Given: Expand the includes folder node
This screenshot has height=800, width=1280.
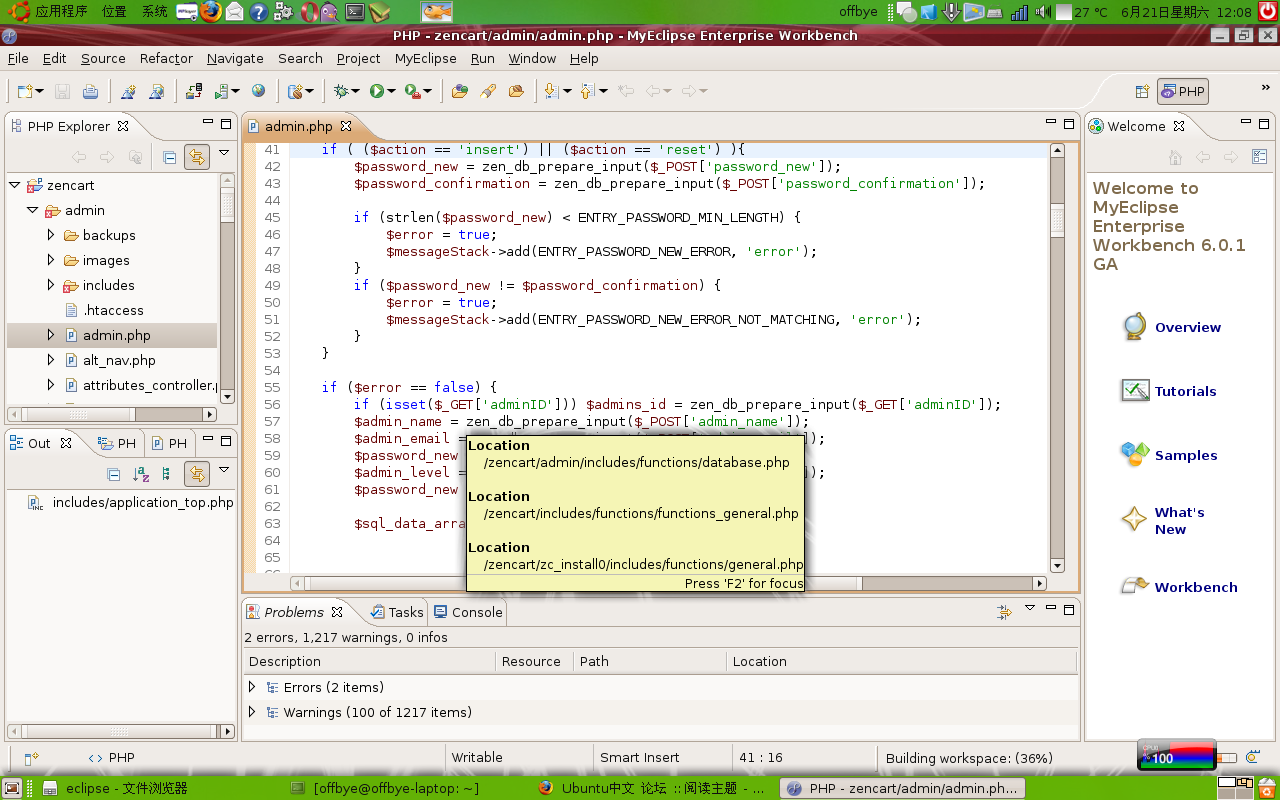Looking at the screenshot, I should (x=51, y=285).
